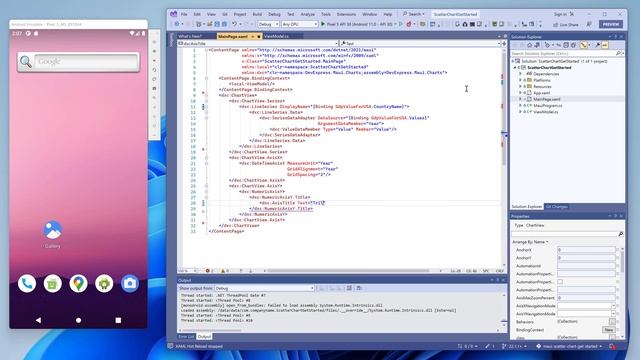Select App.xaml in Solution Explorer
This screenshot has width=640, height=360.
point(541,93)
